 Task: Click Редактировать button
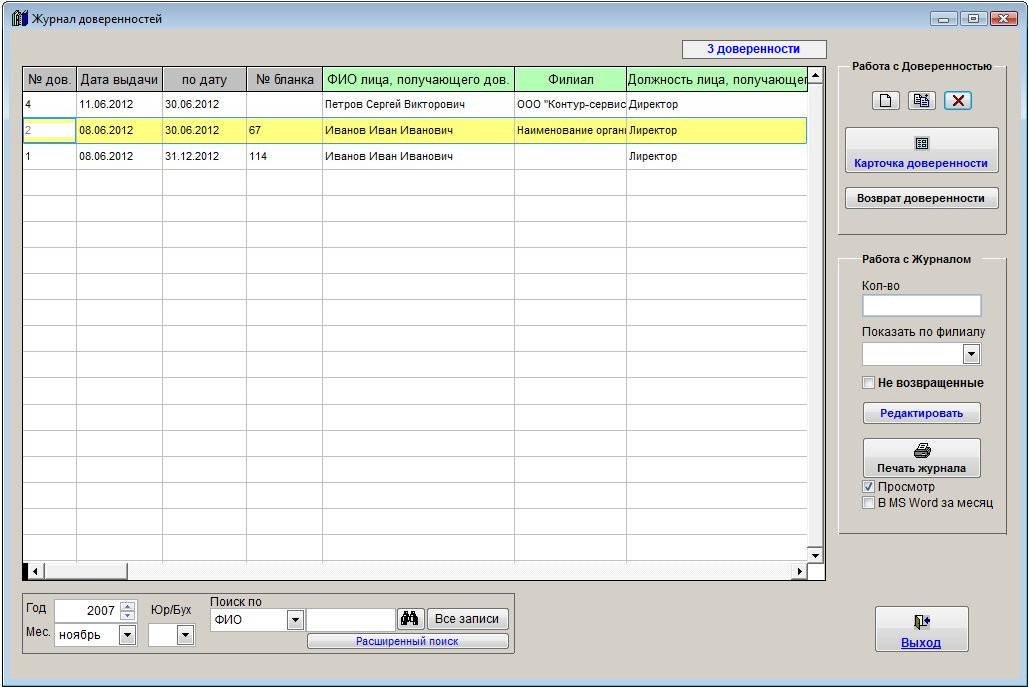[x=921, y=413]
